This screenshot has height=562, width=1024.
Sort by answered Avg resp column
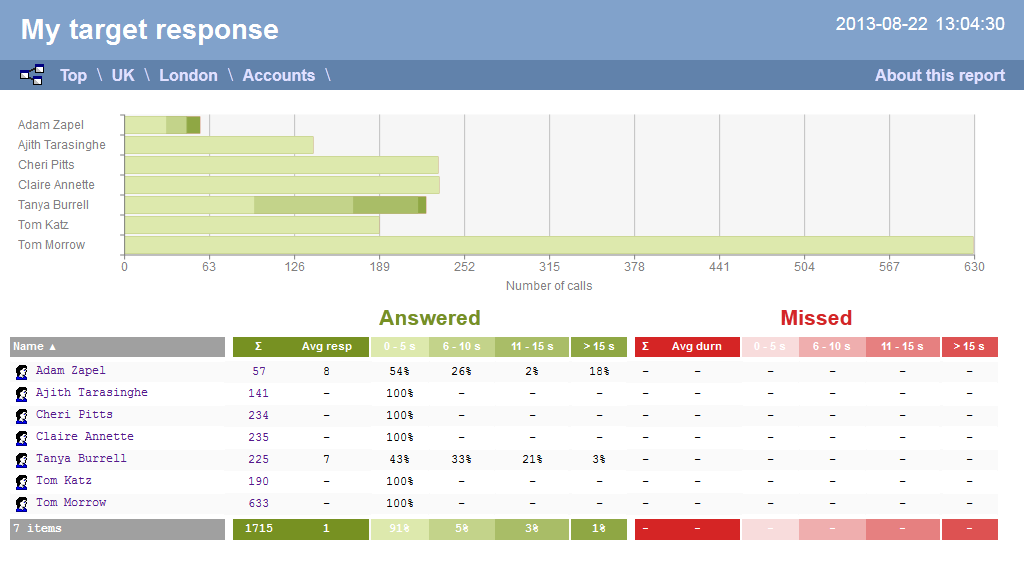[x=327, y=347]
